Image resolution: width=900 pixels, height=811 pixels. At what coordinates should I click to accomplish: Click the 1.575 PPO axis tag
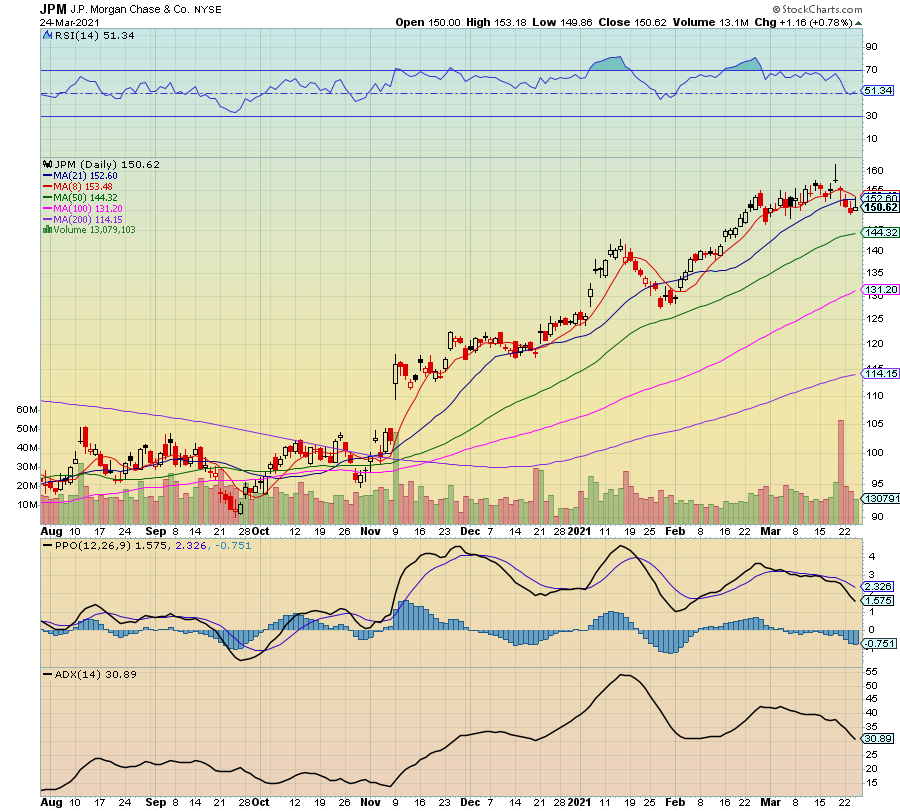[878, 600]
